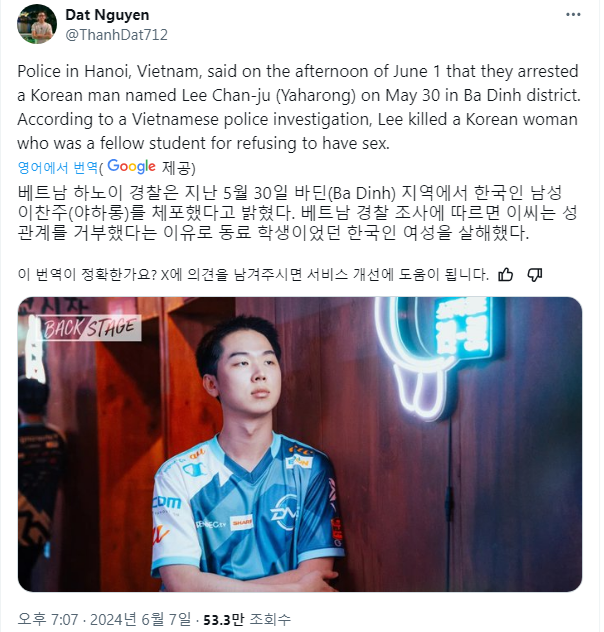
Task: Open the @ThanhDat712 handle link
Action: [116, 35]
